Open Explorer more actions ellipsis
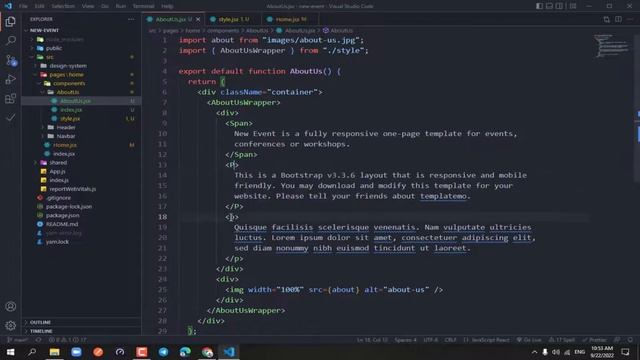 131,19
